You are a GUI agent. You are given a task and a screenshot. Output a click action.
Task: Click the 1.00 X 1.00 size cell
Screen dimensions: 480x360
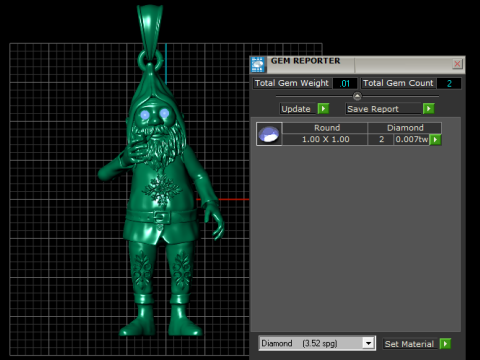coord(325,139)
